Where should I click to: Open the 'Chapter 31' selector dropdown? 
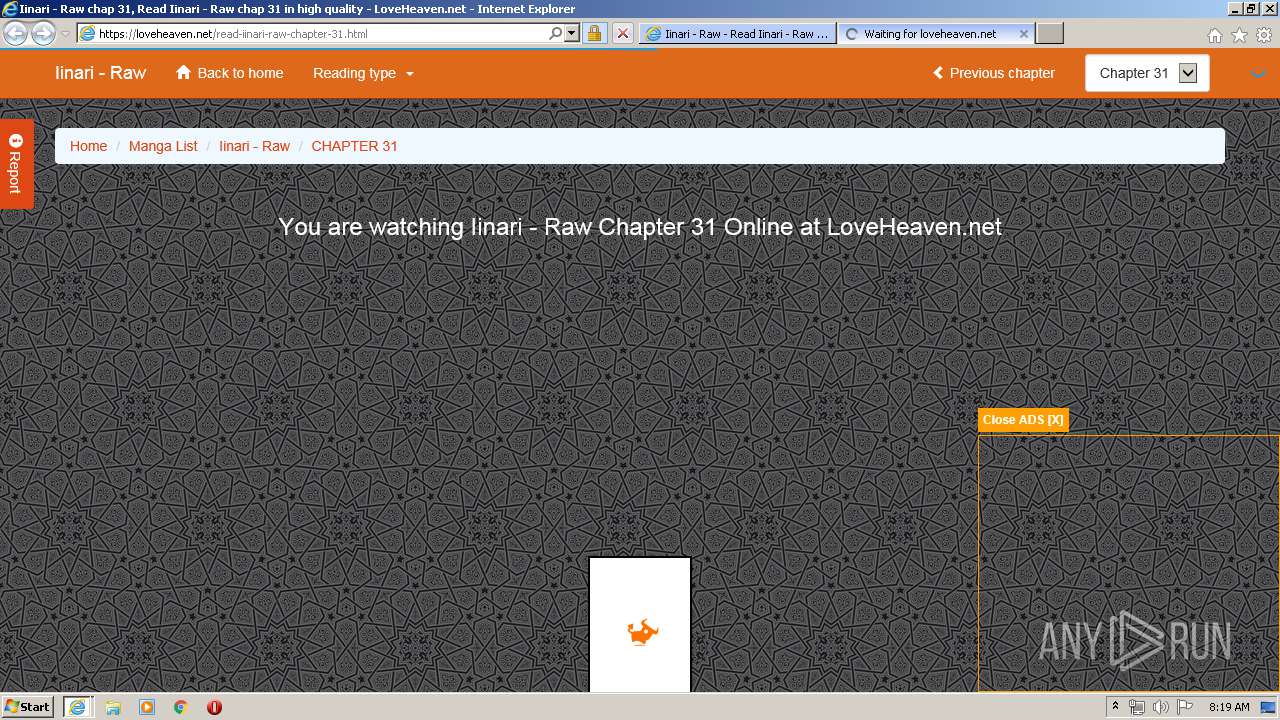(1147, 73)
